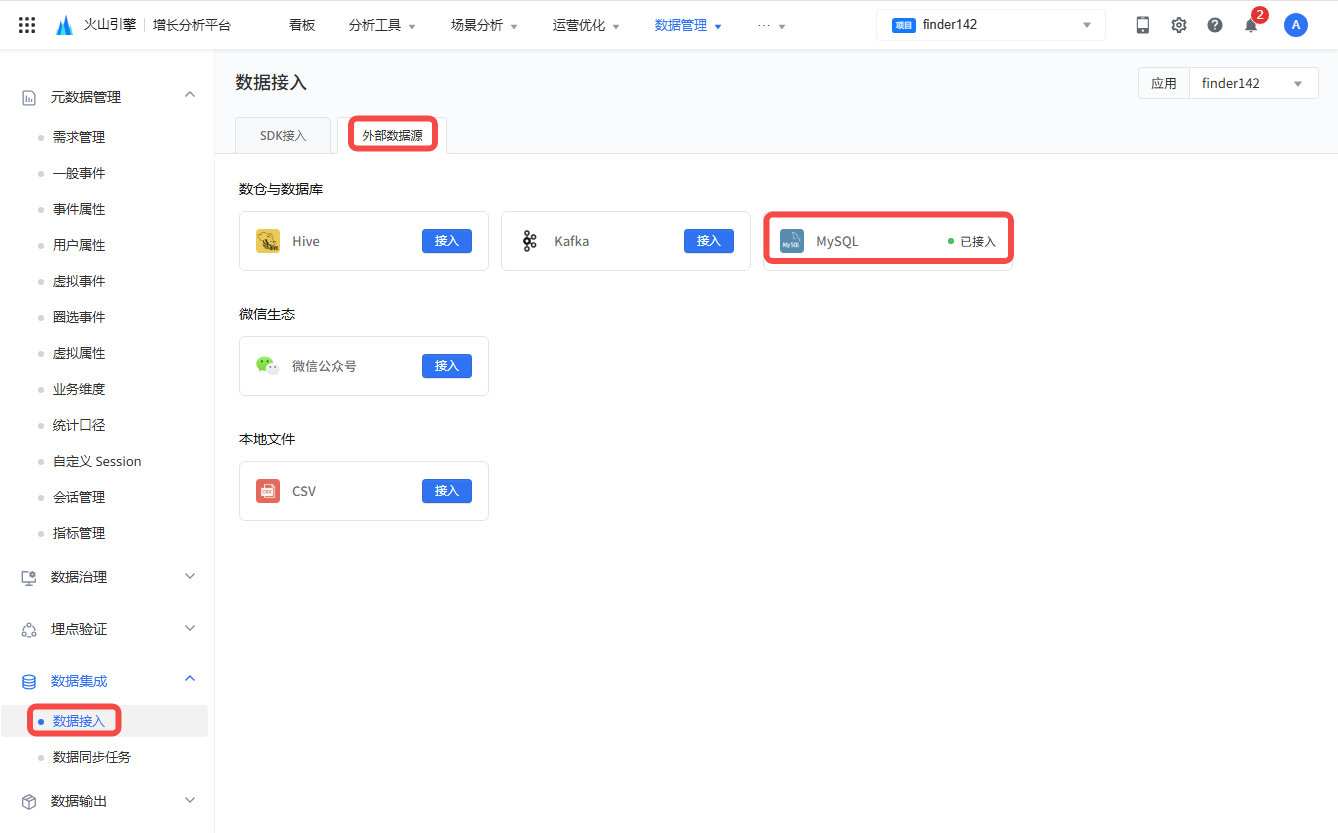This screenshot has height=833, width=1338.
Task: Open 会话管理 in sidebar
Action: click(79, 497)
